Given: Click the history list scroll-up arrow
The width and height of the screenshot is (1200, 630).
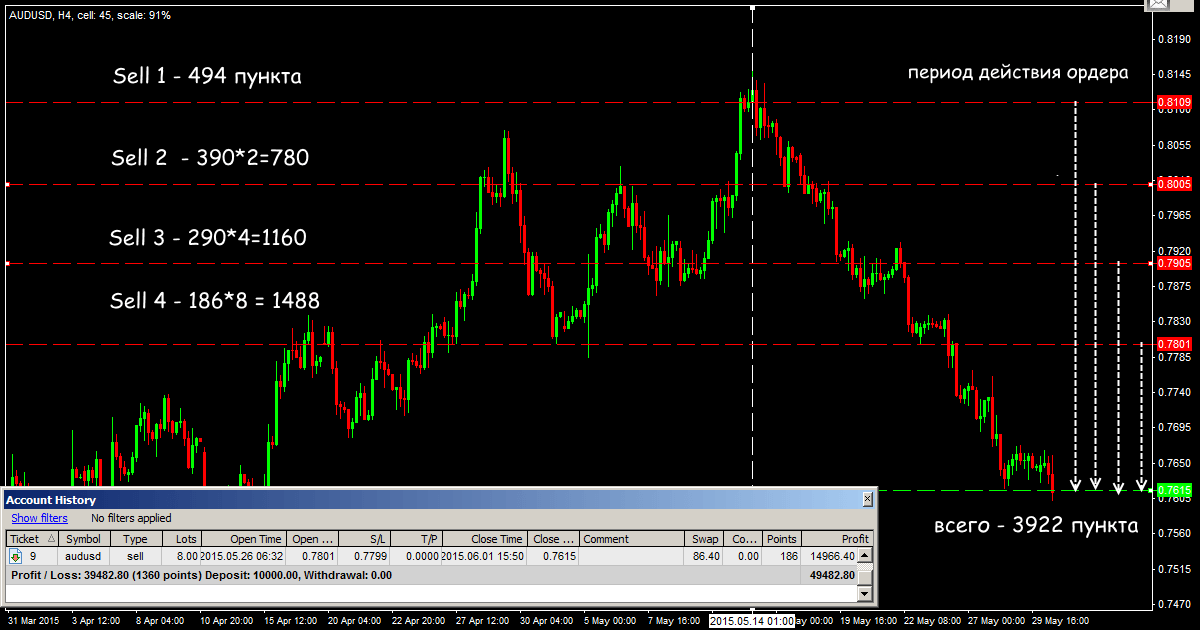Looking at the screenshot, I should click(x=866, y=555).
